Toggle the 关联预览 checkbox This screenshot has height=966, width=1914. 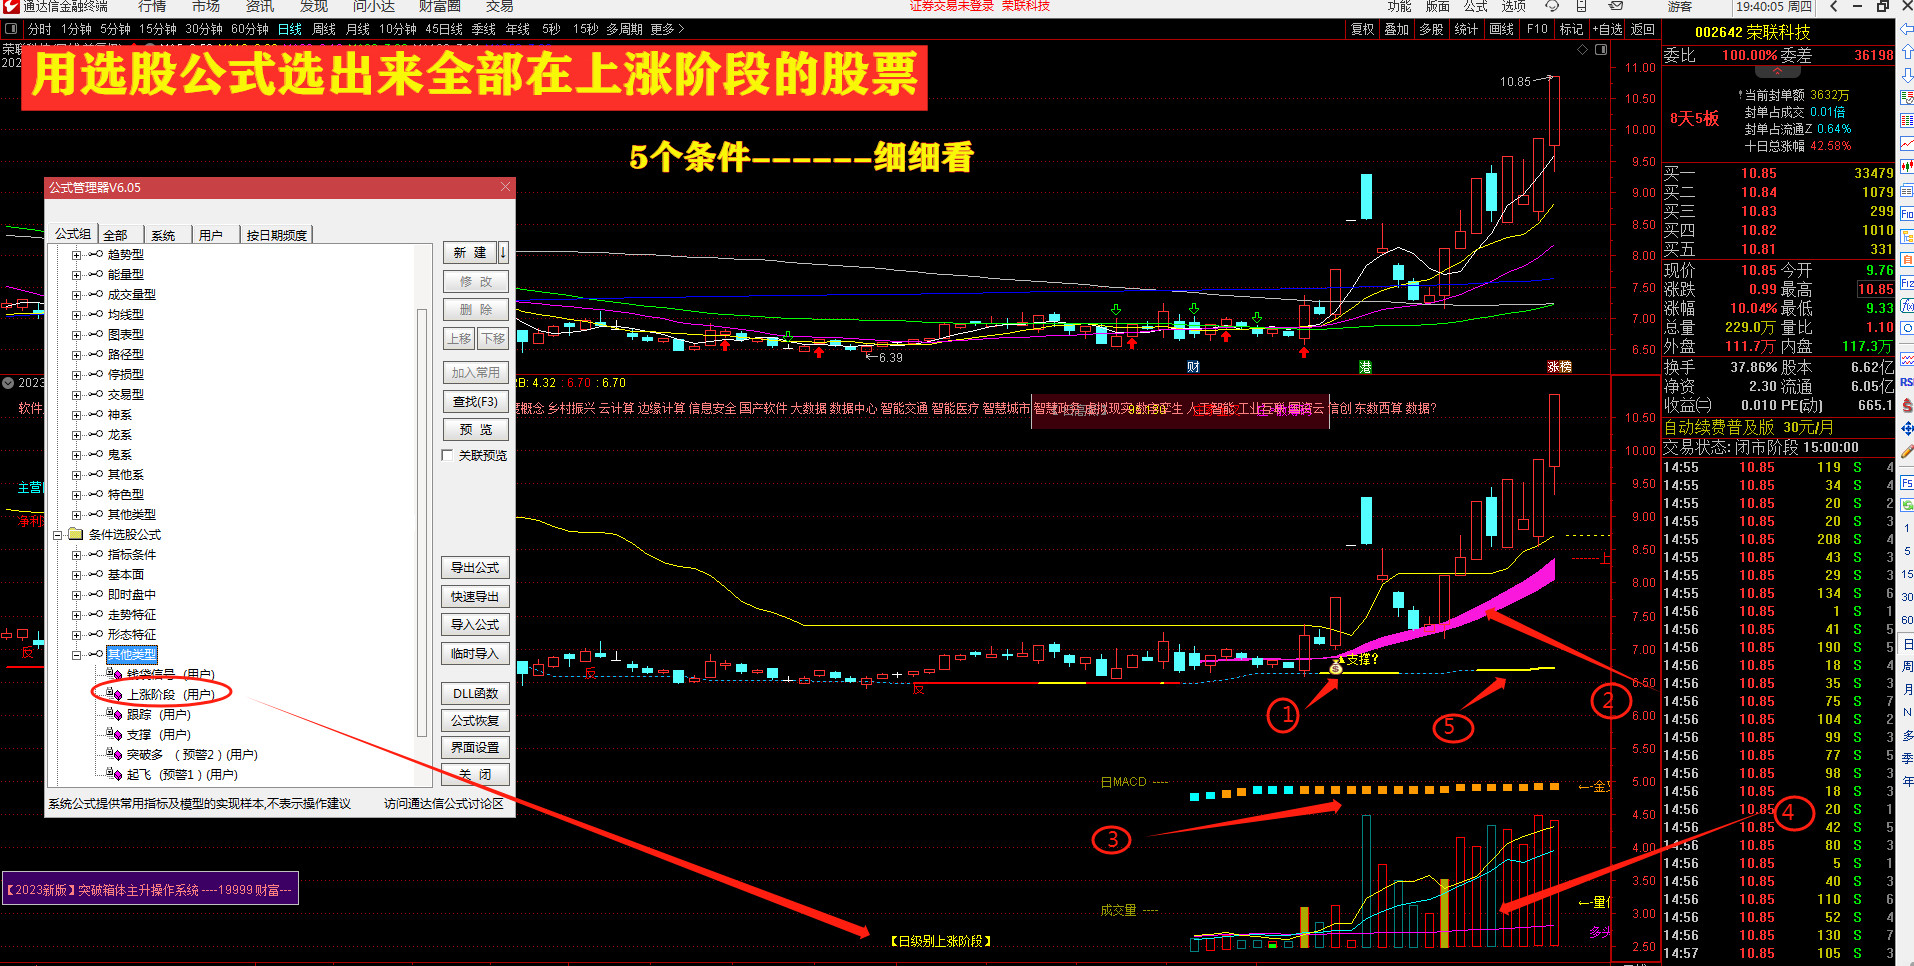pyautogui.click(x=447, y=455)
